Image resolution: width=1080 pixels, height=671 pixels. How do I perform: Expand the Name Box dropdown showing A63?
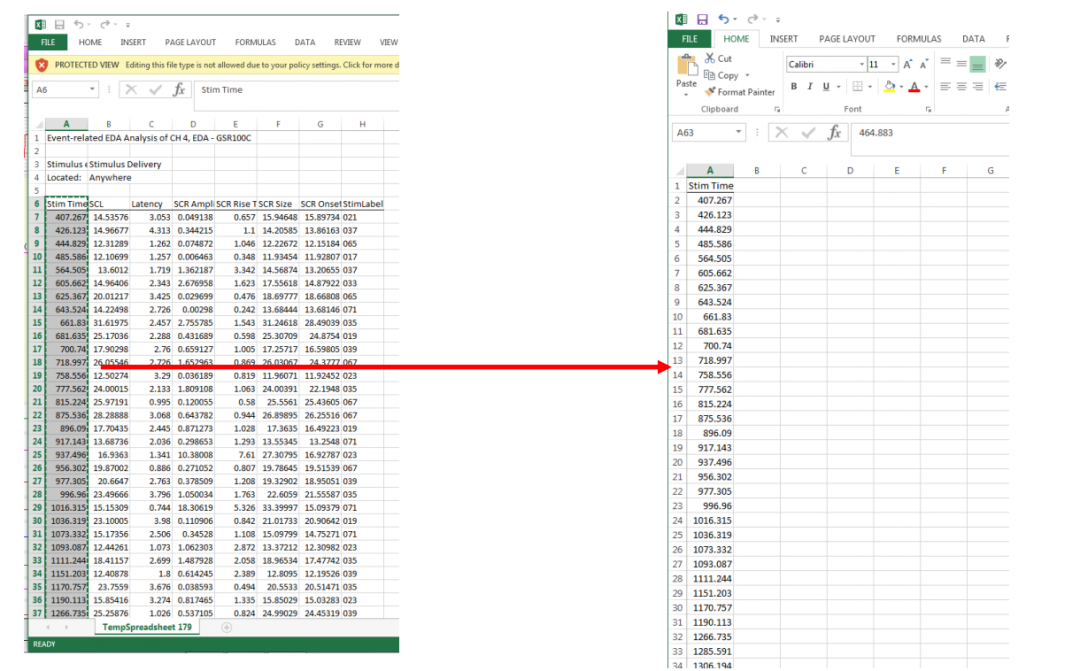(739, 132)
